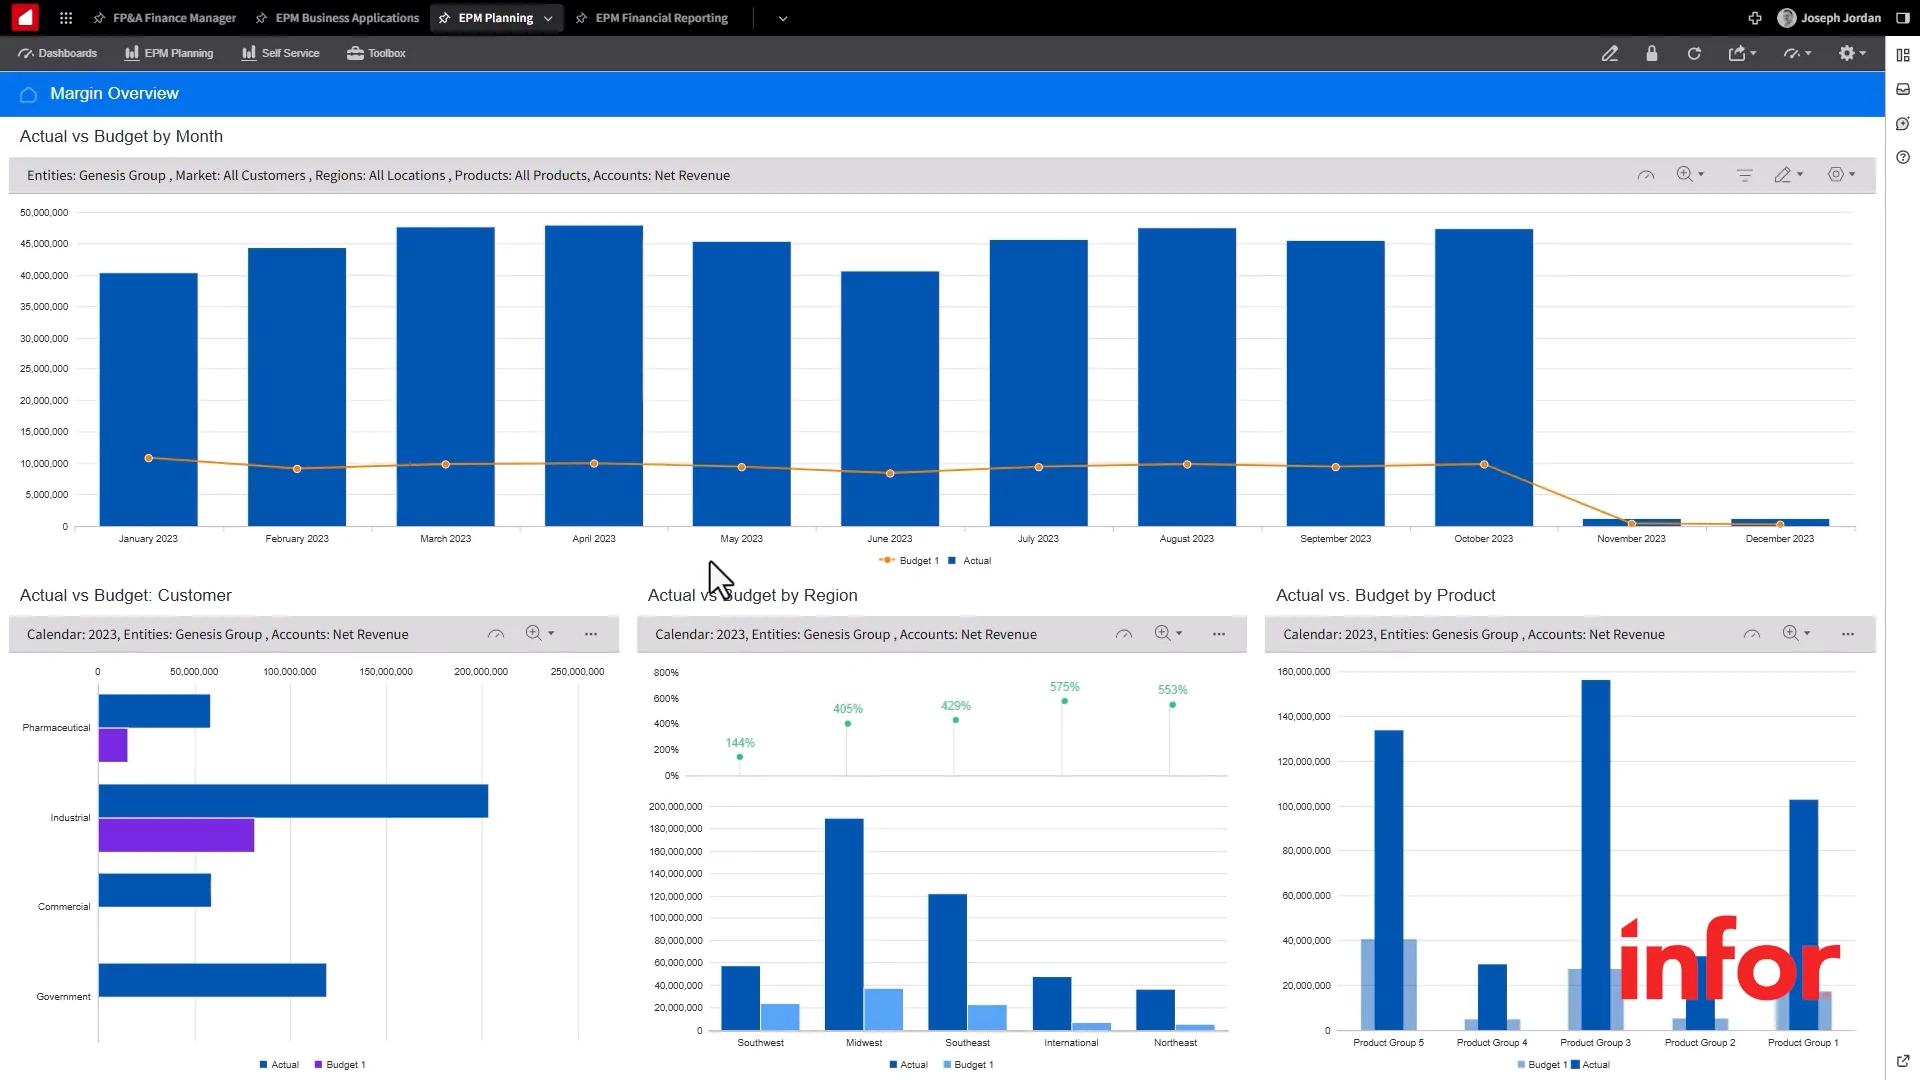
Task: Open the Self Service menu item
Action: [280, 53]
